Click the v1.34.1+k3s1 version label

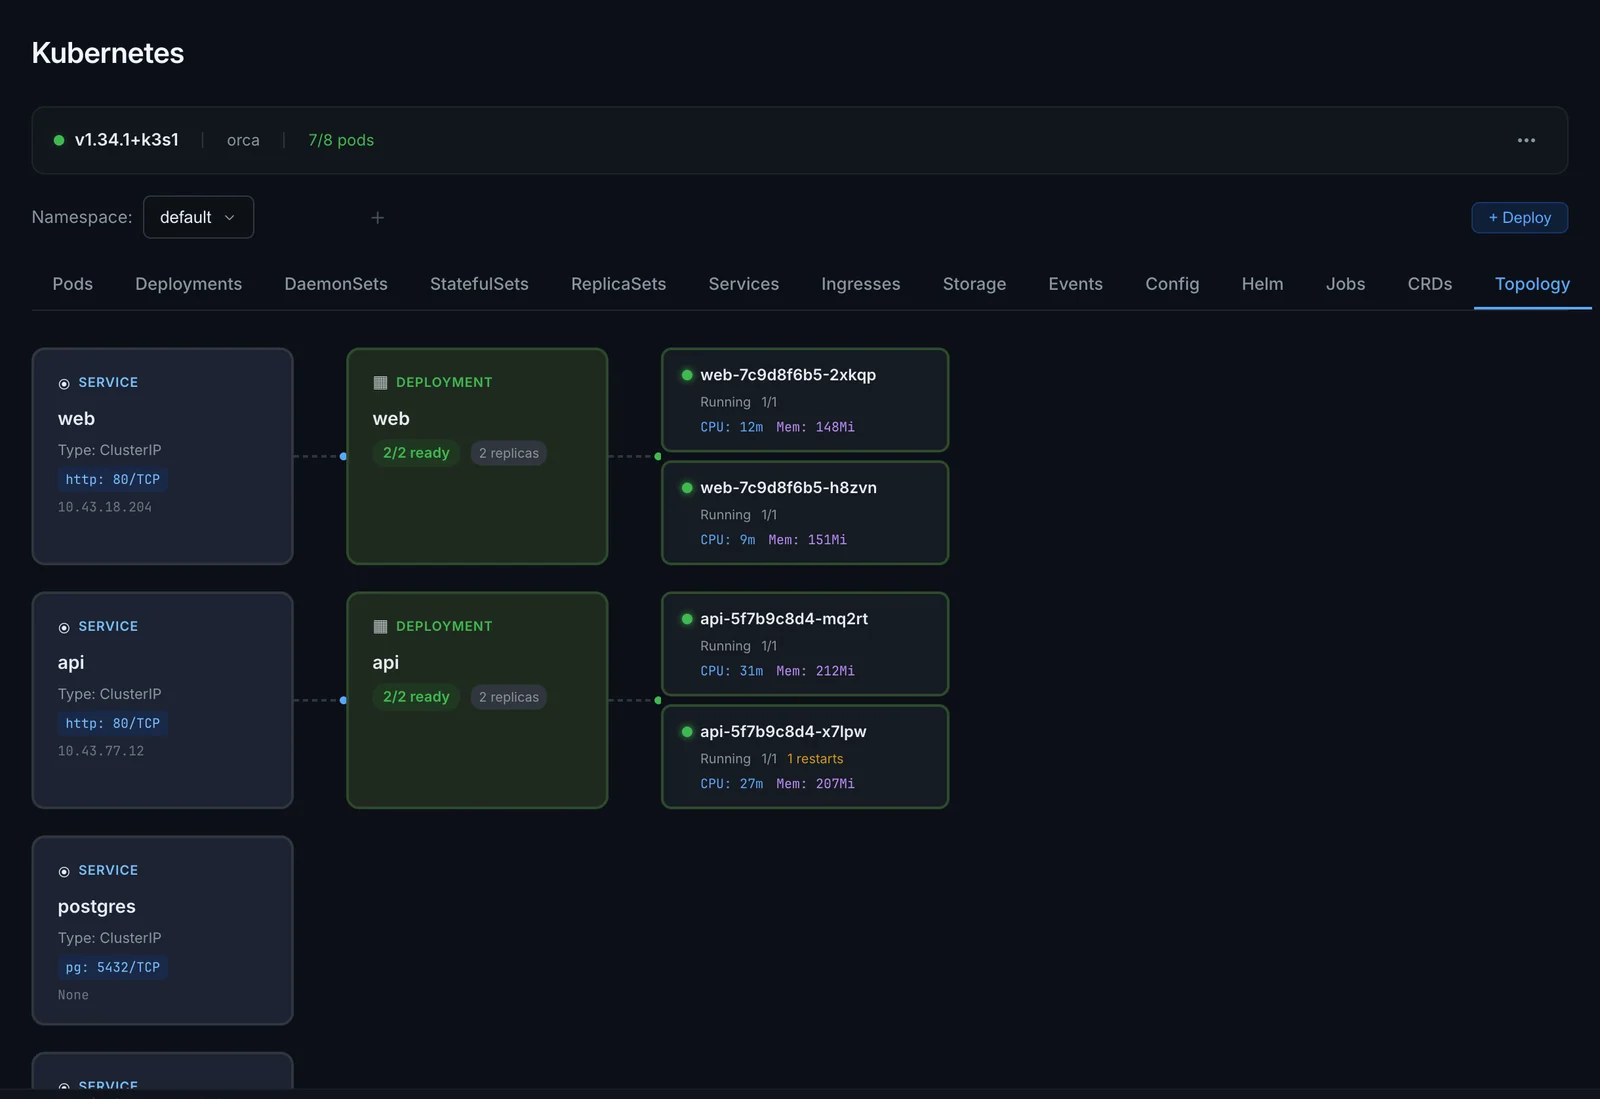tap(127, 140)
